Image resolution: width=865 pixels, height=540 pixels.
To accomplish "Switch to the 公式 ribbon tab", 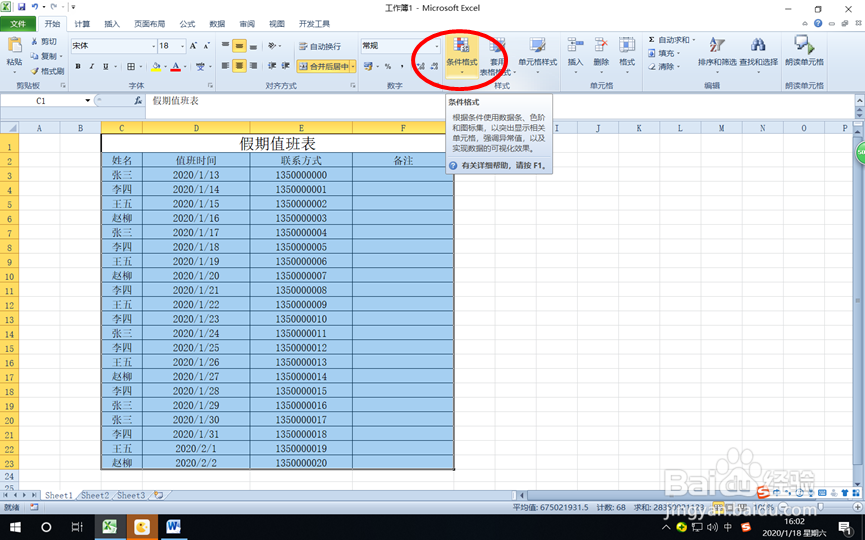I will coord(187,24).
